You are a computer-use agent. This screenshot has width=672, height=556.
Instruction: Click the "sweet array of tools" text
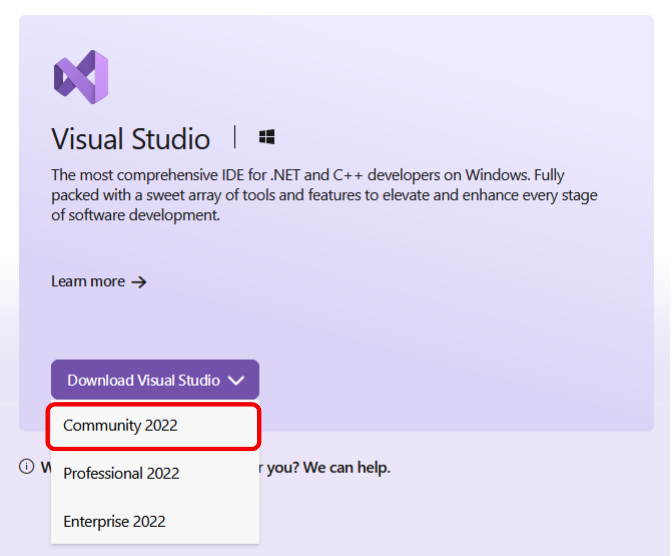tap(220, 194)
